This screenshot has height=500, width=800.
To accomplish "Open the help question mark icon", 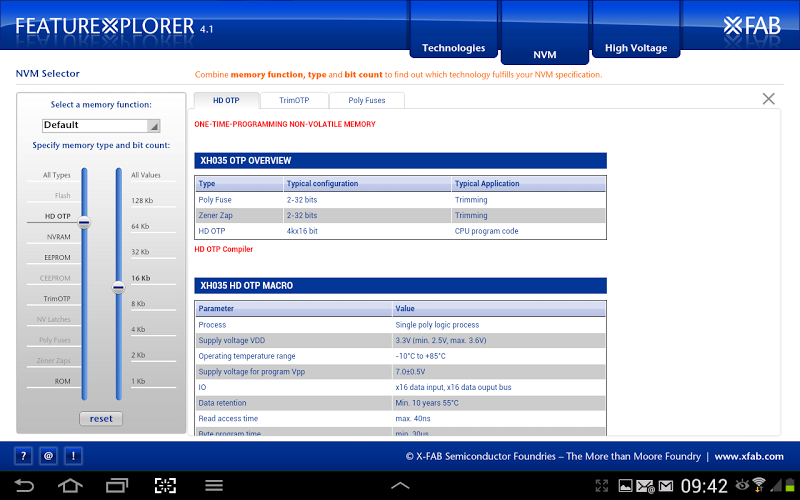I will pyautogui.click(x=23, y=456).
